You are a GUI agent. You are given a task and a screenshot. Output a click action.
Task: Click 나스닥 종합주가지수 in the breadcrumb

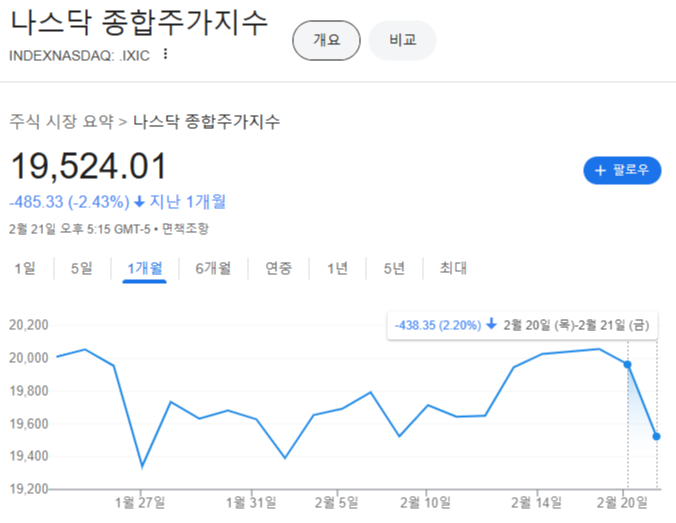coord(206,122)
